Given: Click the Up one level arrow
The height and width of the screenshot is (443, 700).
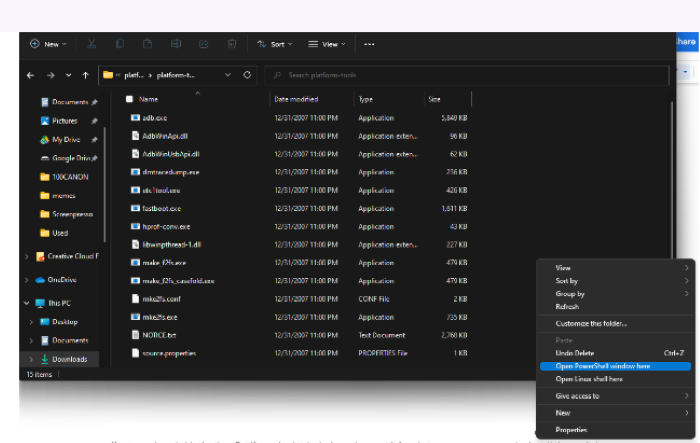Looking at the screenshot, I should point(87,75).
